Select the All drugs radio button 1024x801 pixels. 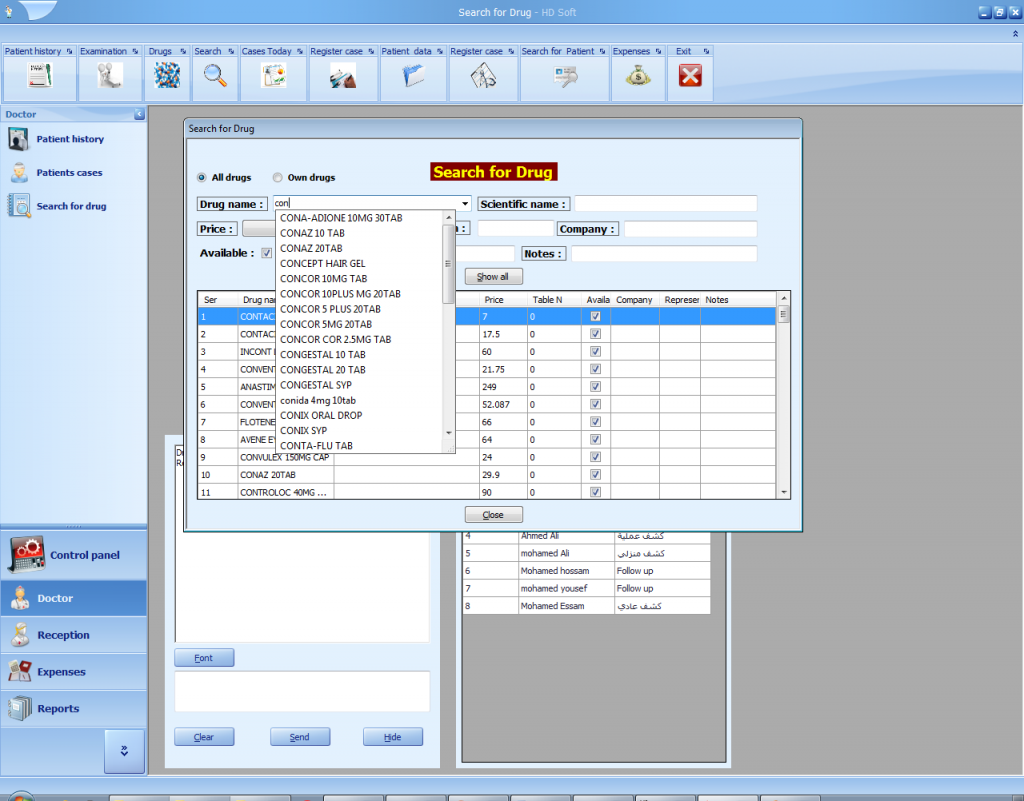(x=202, y=178)
